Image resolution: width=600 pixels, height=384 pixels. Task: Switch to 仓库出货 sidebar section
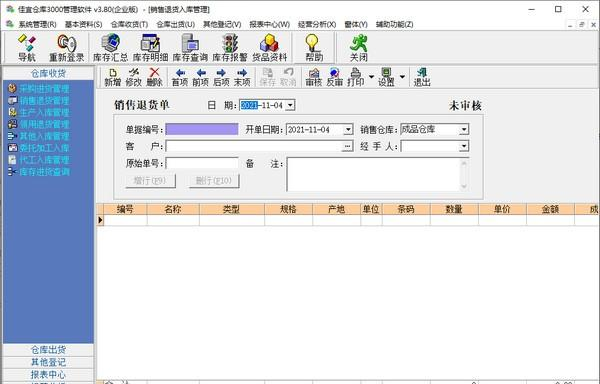click(48, 350)
